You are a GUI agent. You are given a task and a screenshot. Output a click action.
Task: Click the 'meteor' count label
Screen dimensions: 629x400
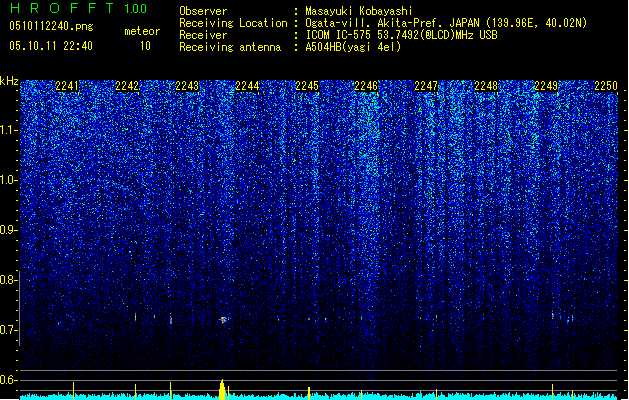pos(142,31)
